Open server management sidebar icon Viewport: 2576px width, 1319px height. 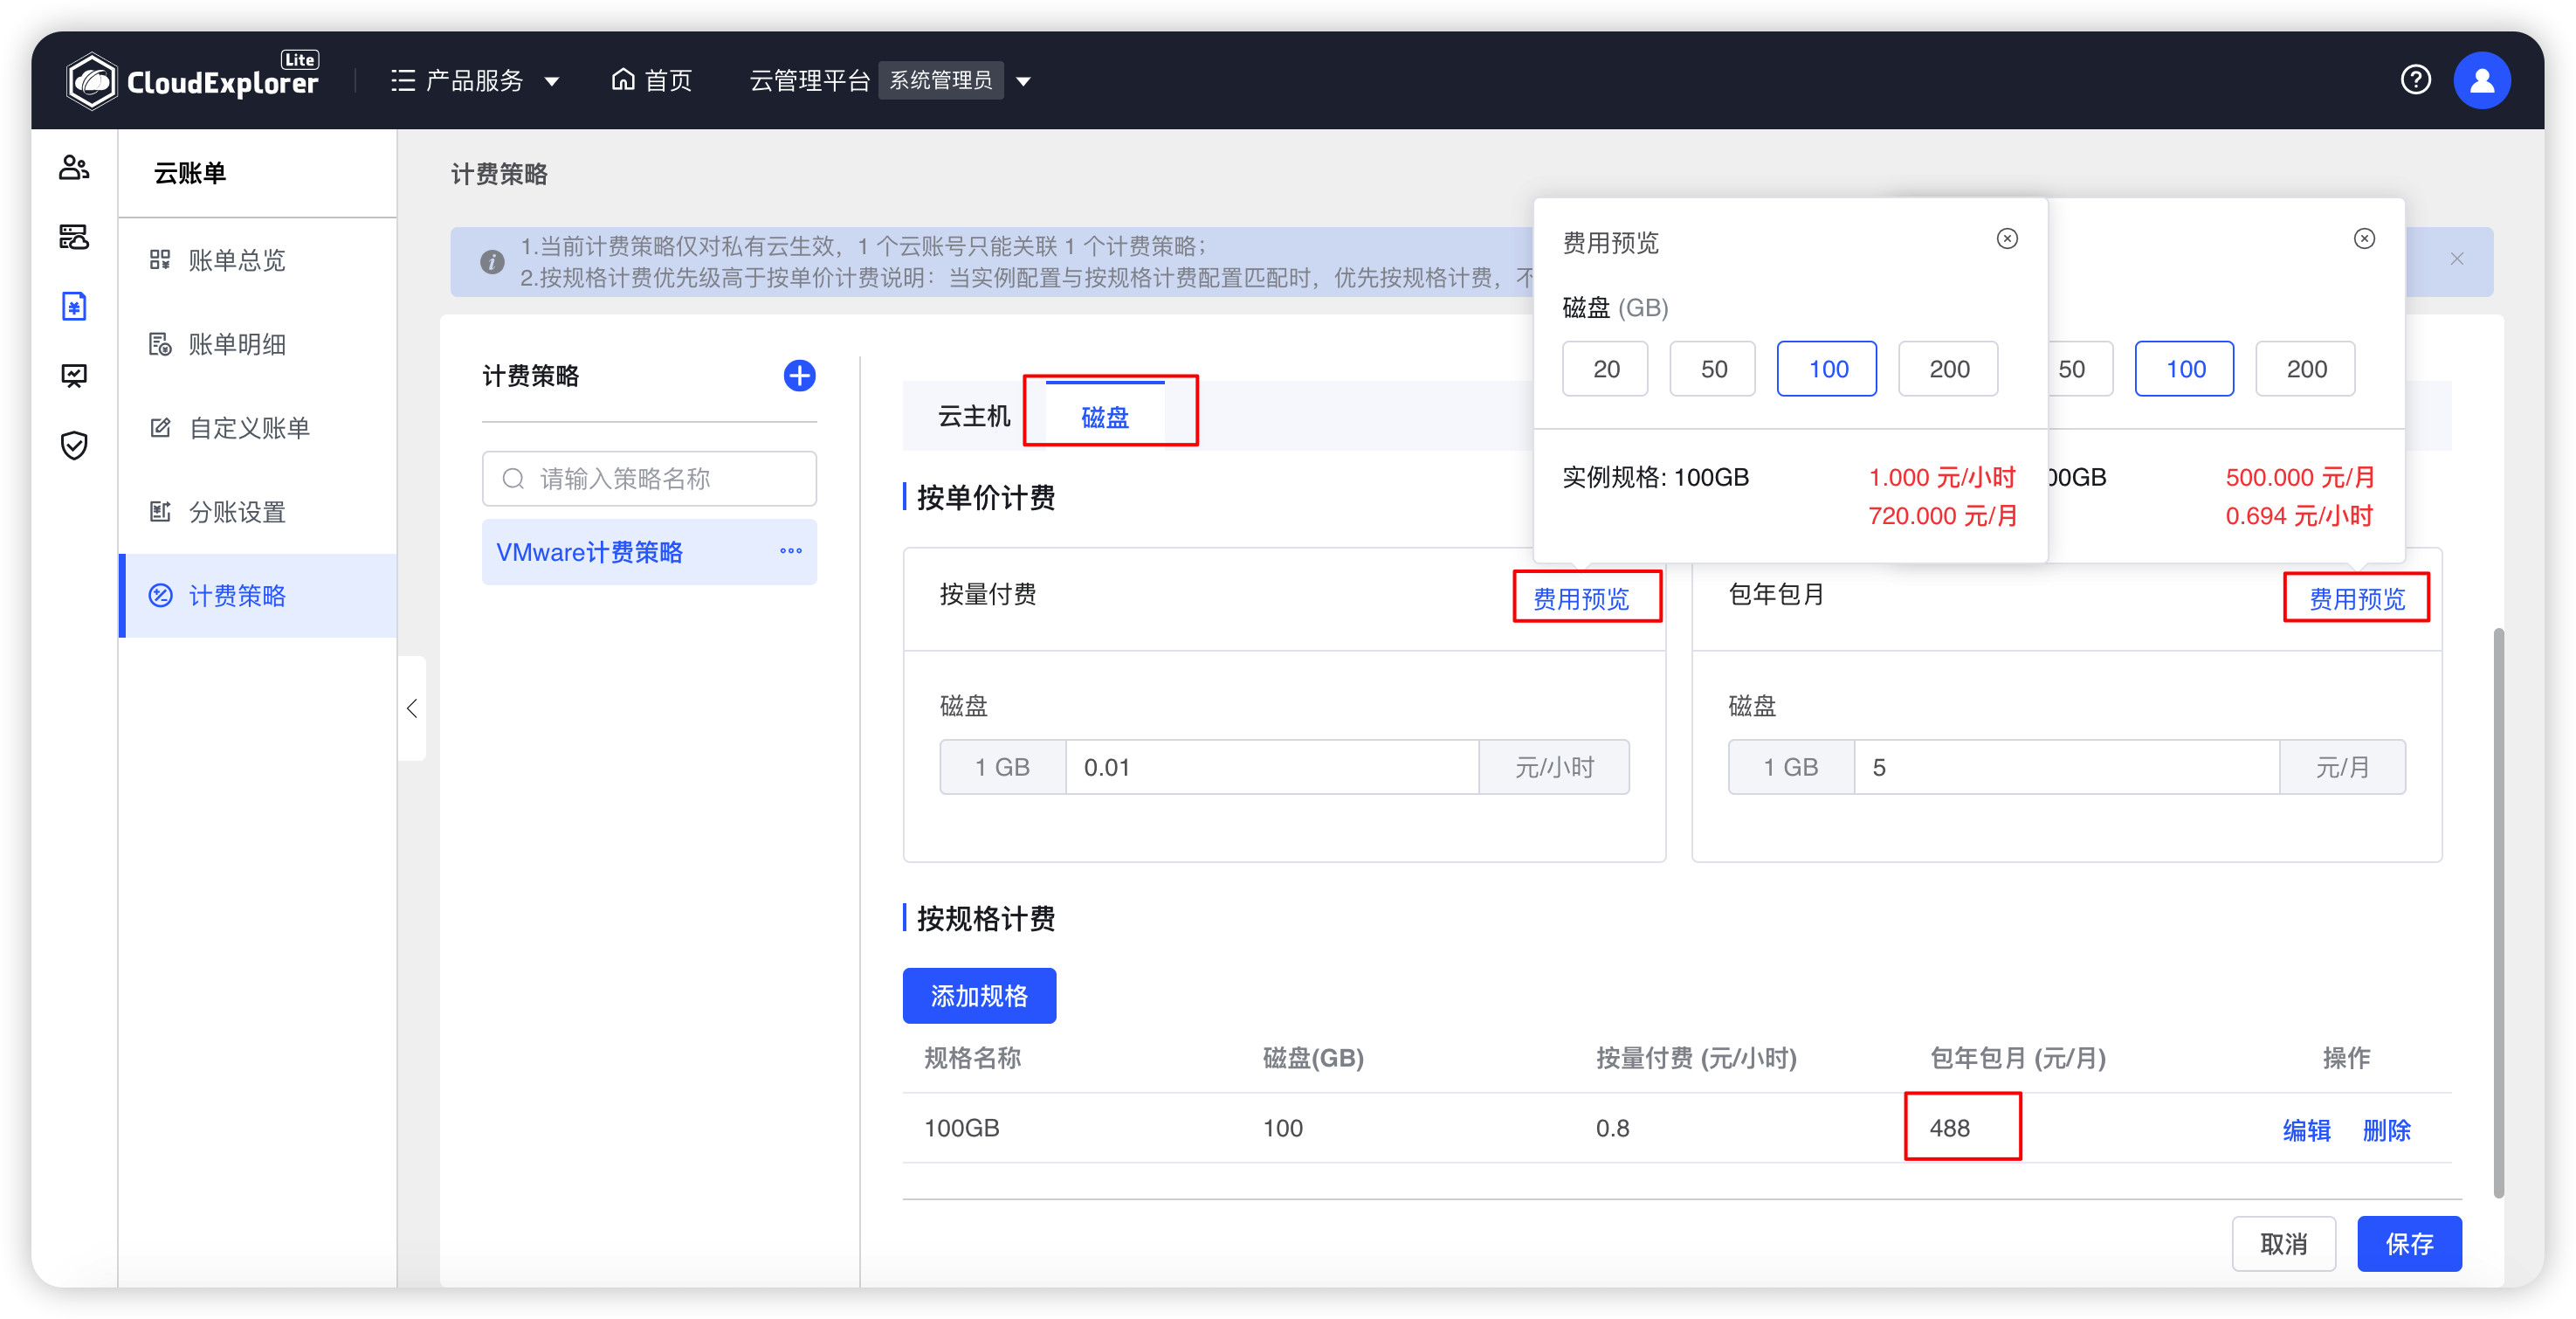74,237
